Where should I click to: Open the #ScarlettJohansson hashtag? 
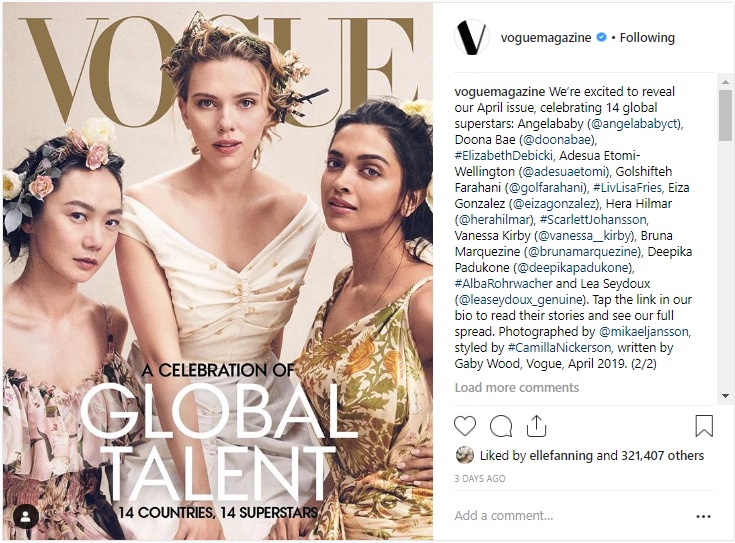[x=593, y=219]
